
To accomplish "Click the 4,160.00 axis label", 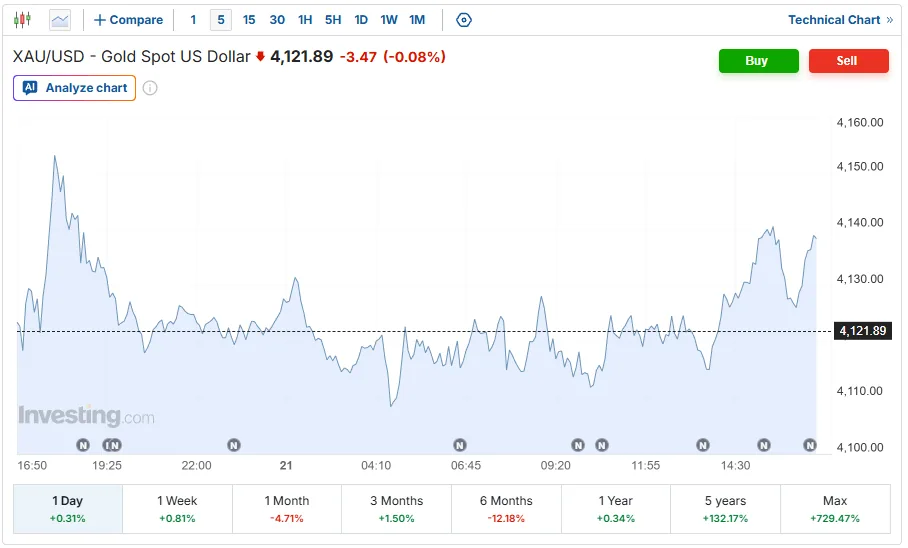I will [860, 122].
